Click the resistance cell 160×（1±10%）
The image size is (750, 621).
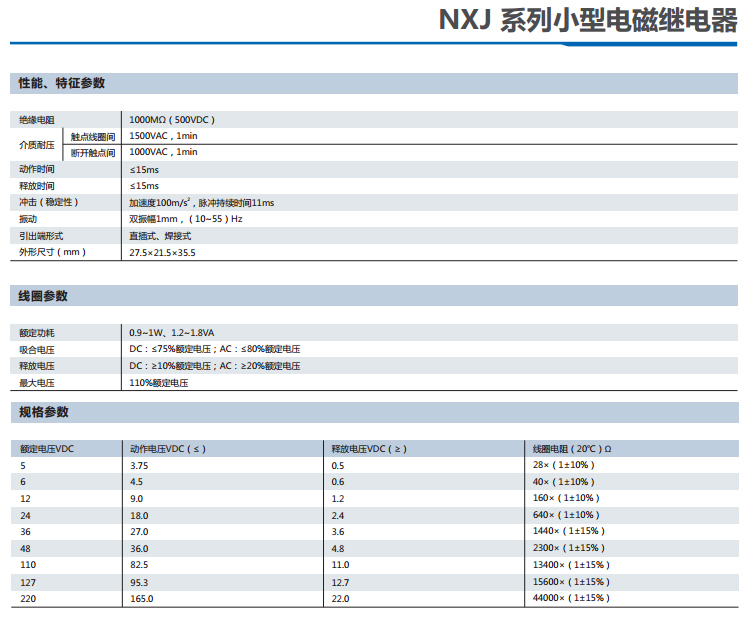pos(566,498)
